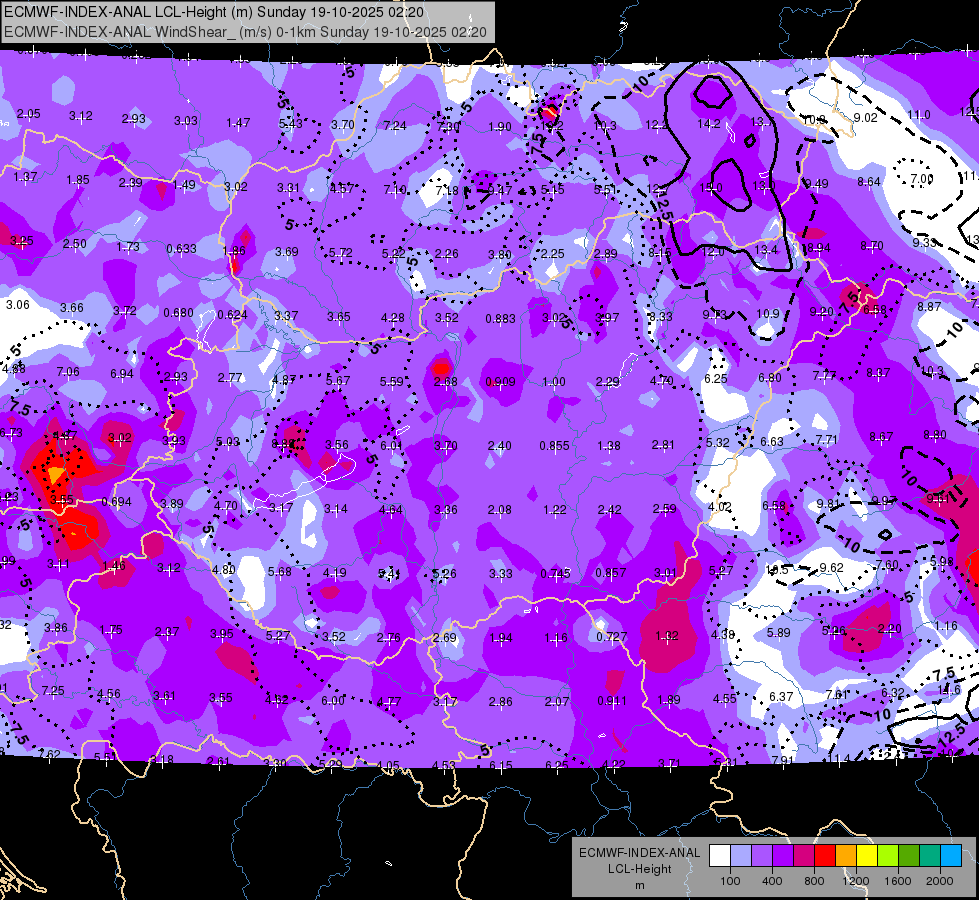Click the legend label 'LCL-Height'
The width and height of the screenshot is (979, 900).
click(x=639, y=869)
